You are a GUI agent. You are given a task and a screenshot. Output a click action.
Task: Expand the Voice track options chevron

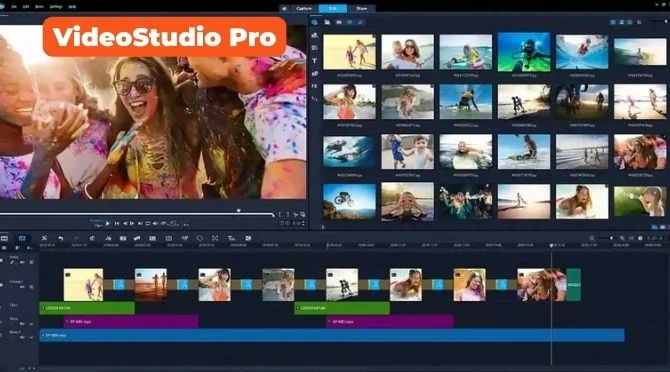click(32, 324)
